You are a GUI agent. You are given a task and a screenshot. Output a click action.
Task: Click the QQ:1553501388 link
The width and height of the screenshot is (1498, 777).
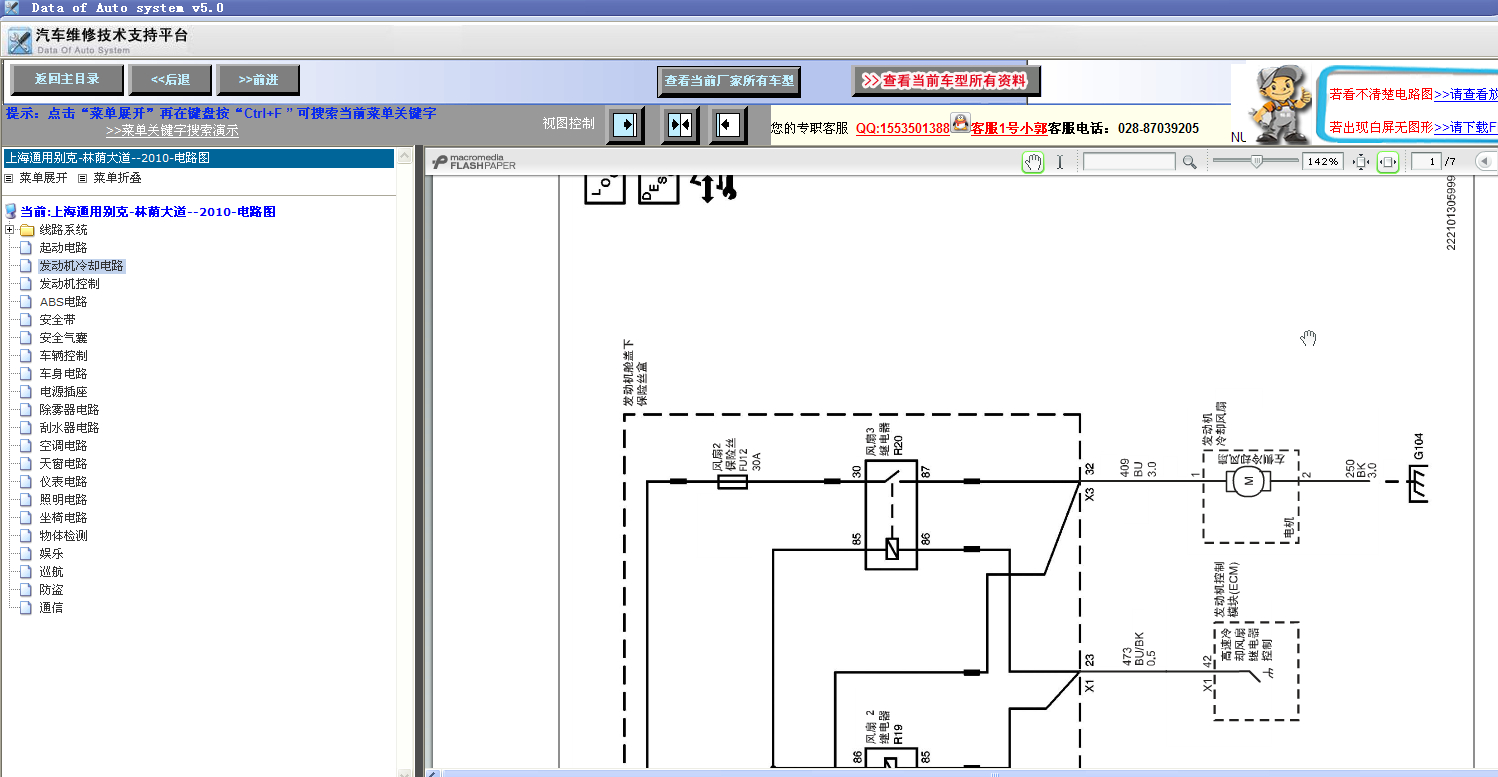903,128
